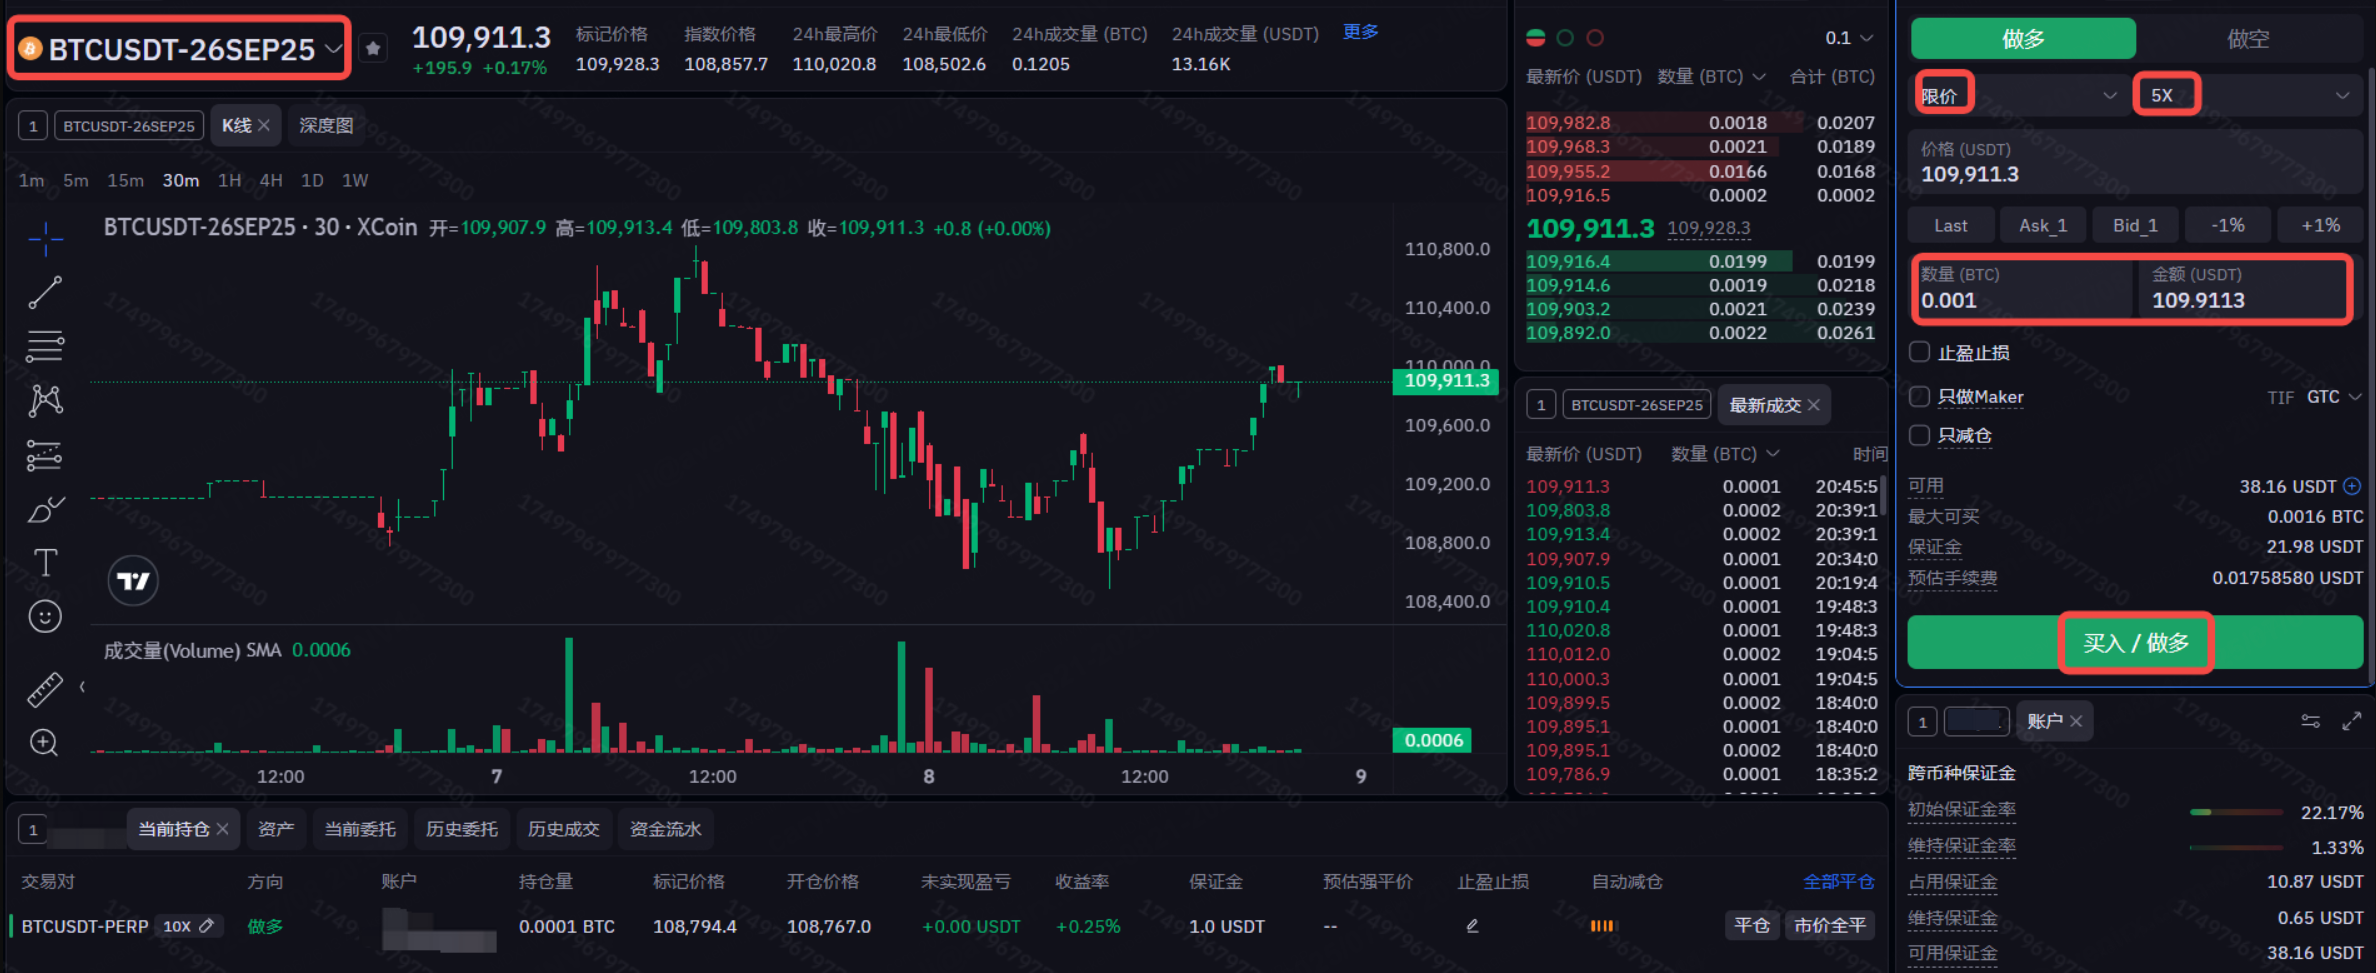The image size is (2376, 973).
Task: Click the zoom in magnifier tool
Action: pos(45,743)
